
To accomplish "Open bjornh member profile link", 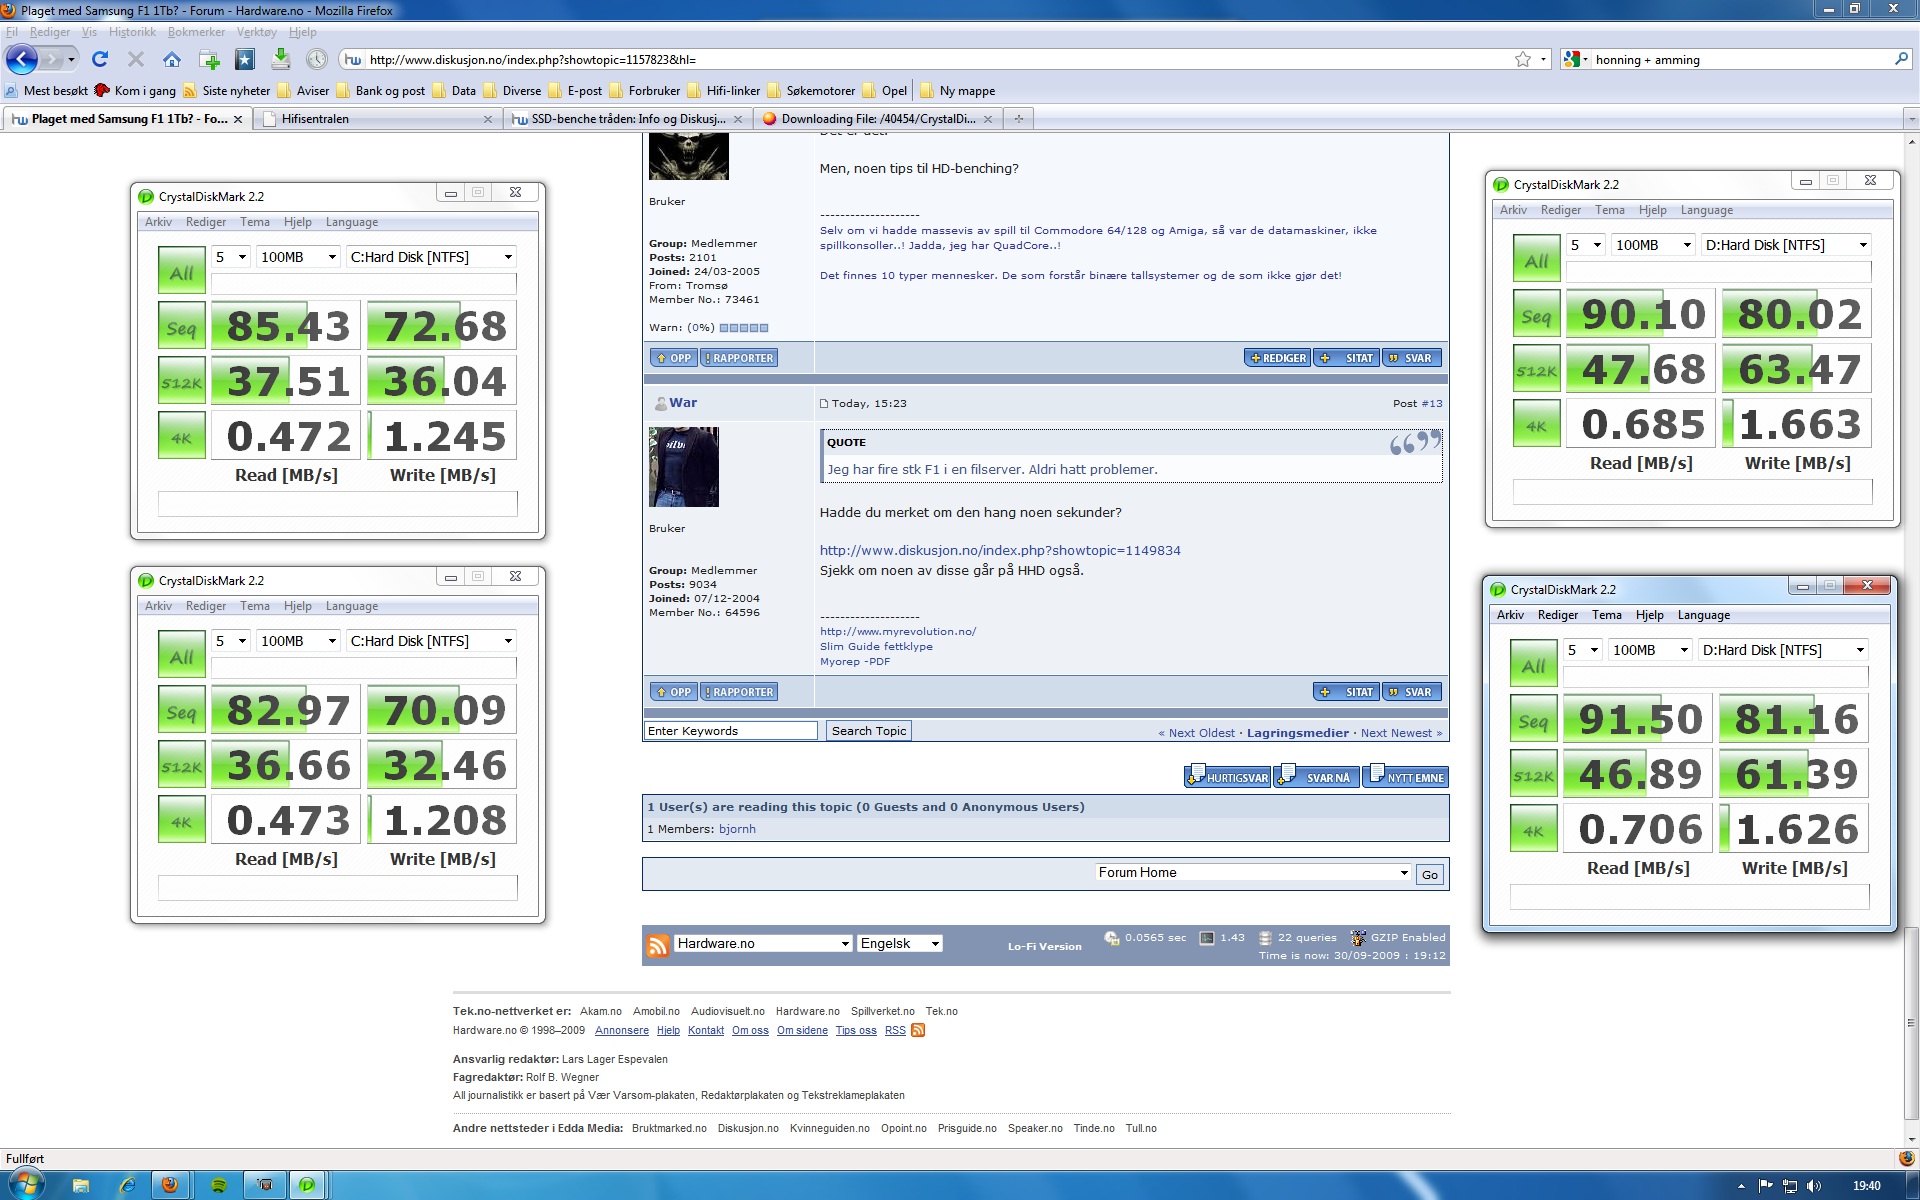I will [737, 829].
